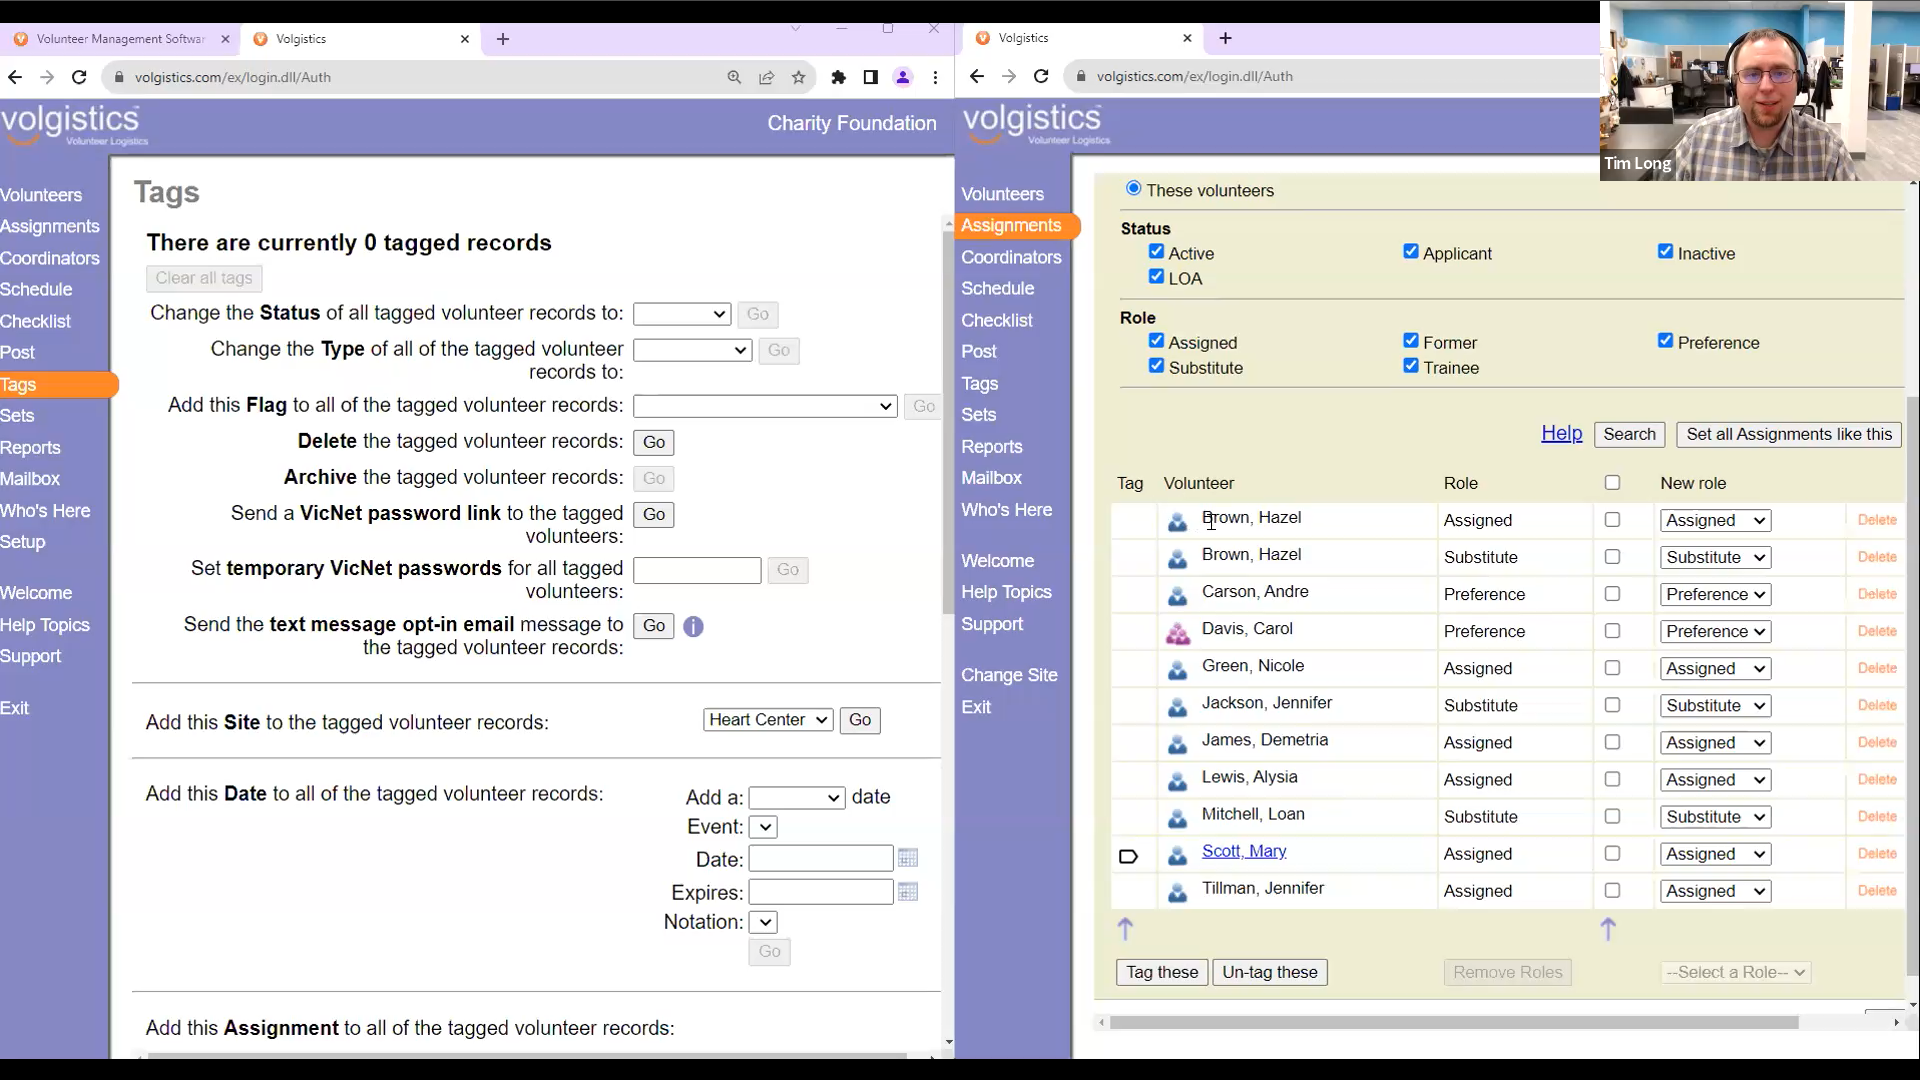Open the Expires calendar picker icon
This screenshot has height=1080, width=1920.
pos(908,892)
